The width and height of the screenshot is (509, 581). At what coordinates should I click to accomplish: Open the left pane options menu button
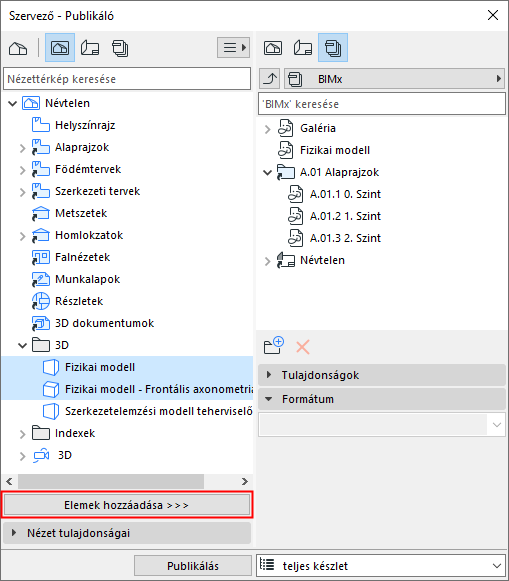tap(234, 47)
